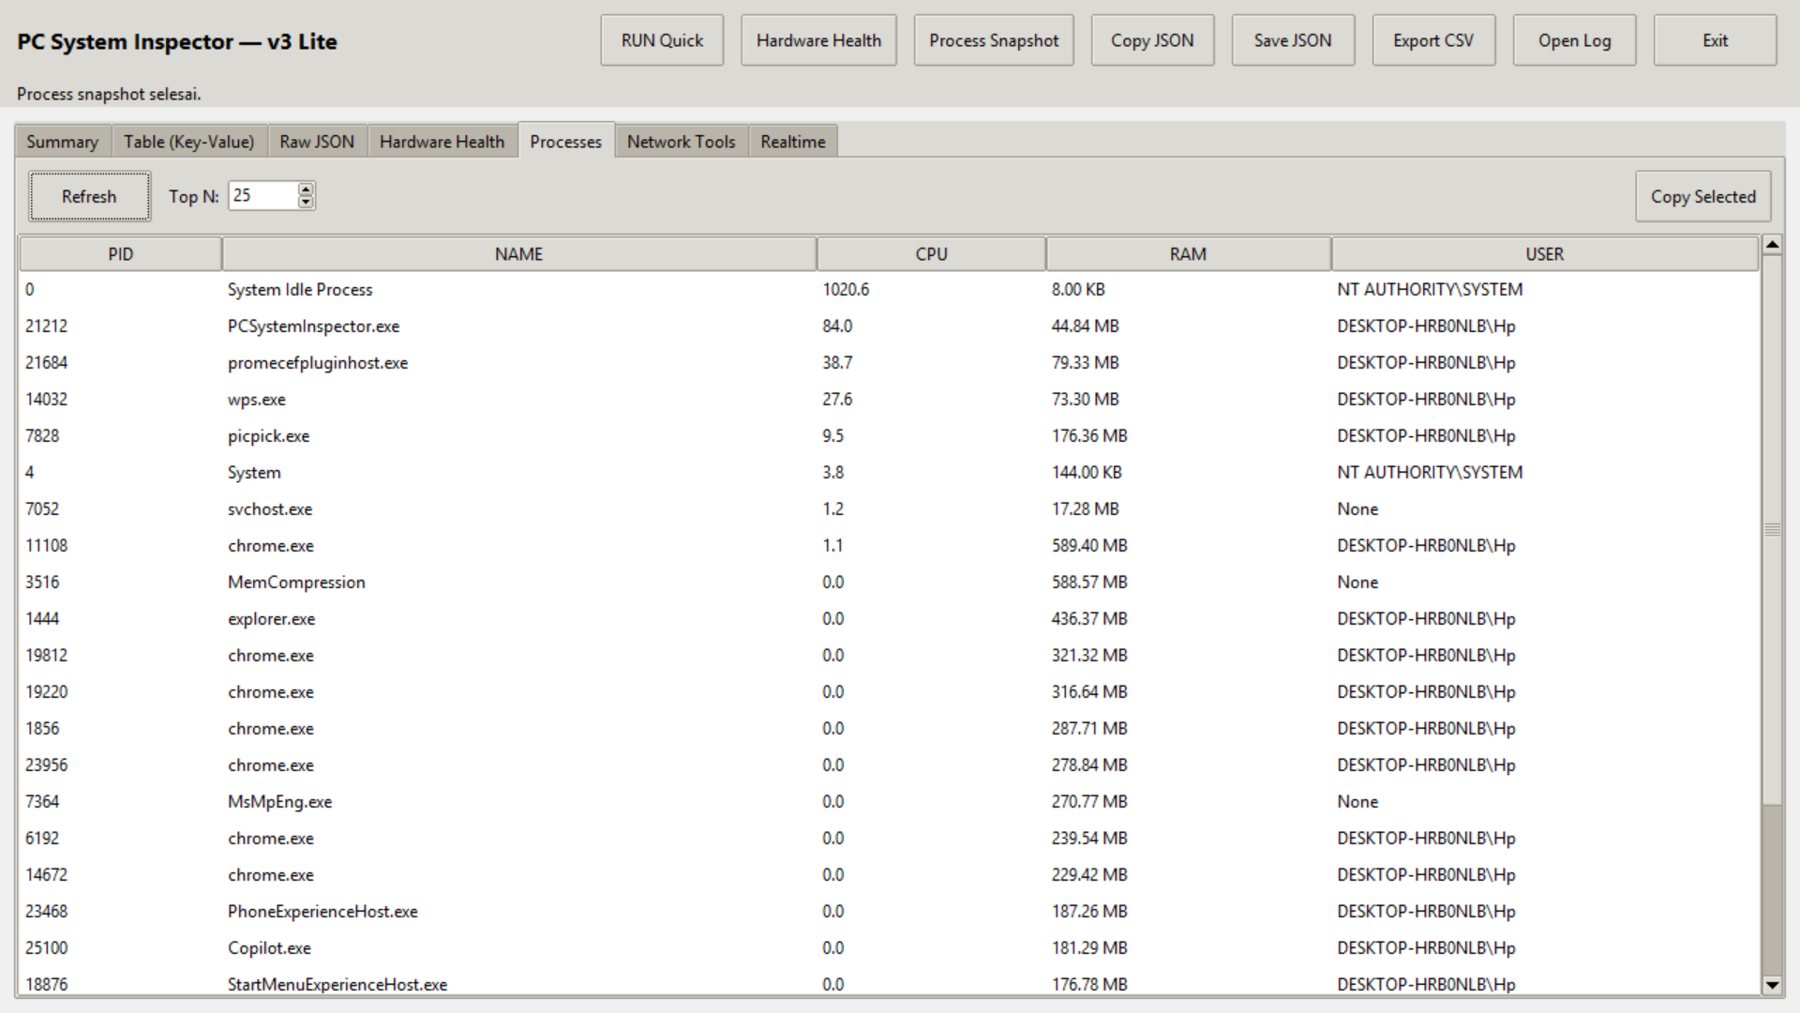Screen dimensions: 1800x1013
Task: Copy JSON output to clipboard
Action: 1152,40
